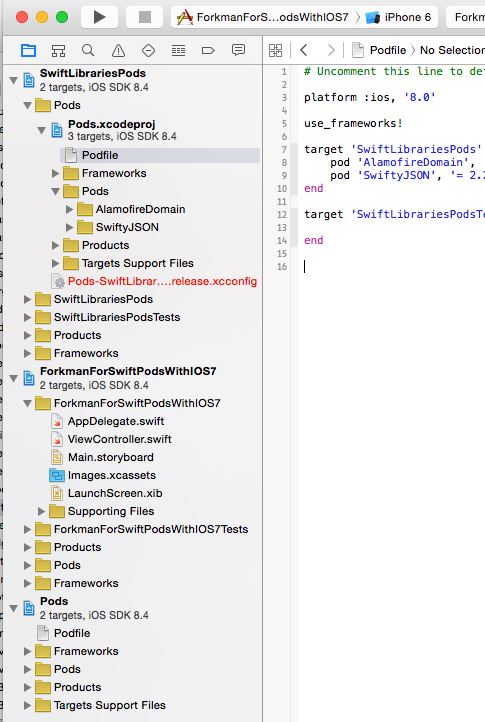Click Podfile in the jump bar
The width and height of the screenshot is (485, 722).
[379, 50]
